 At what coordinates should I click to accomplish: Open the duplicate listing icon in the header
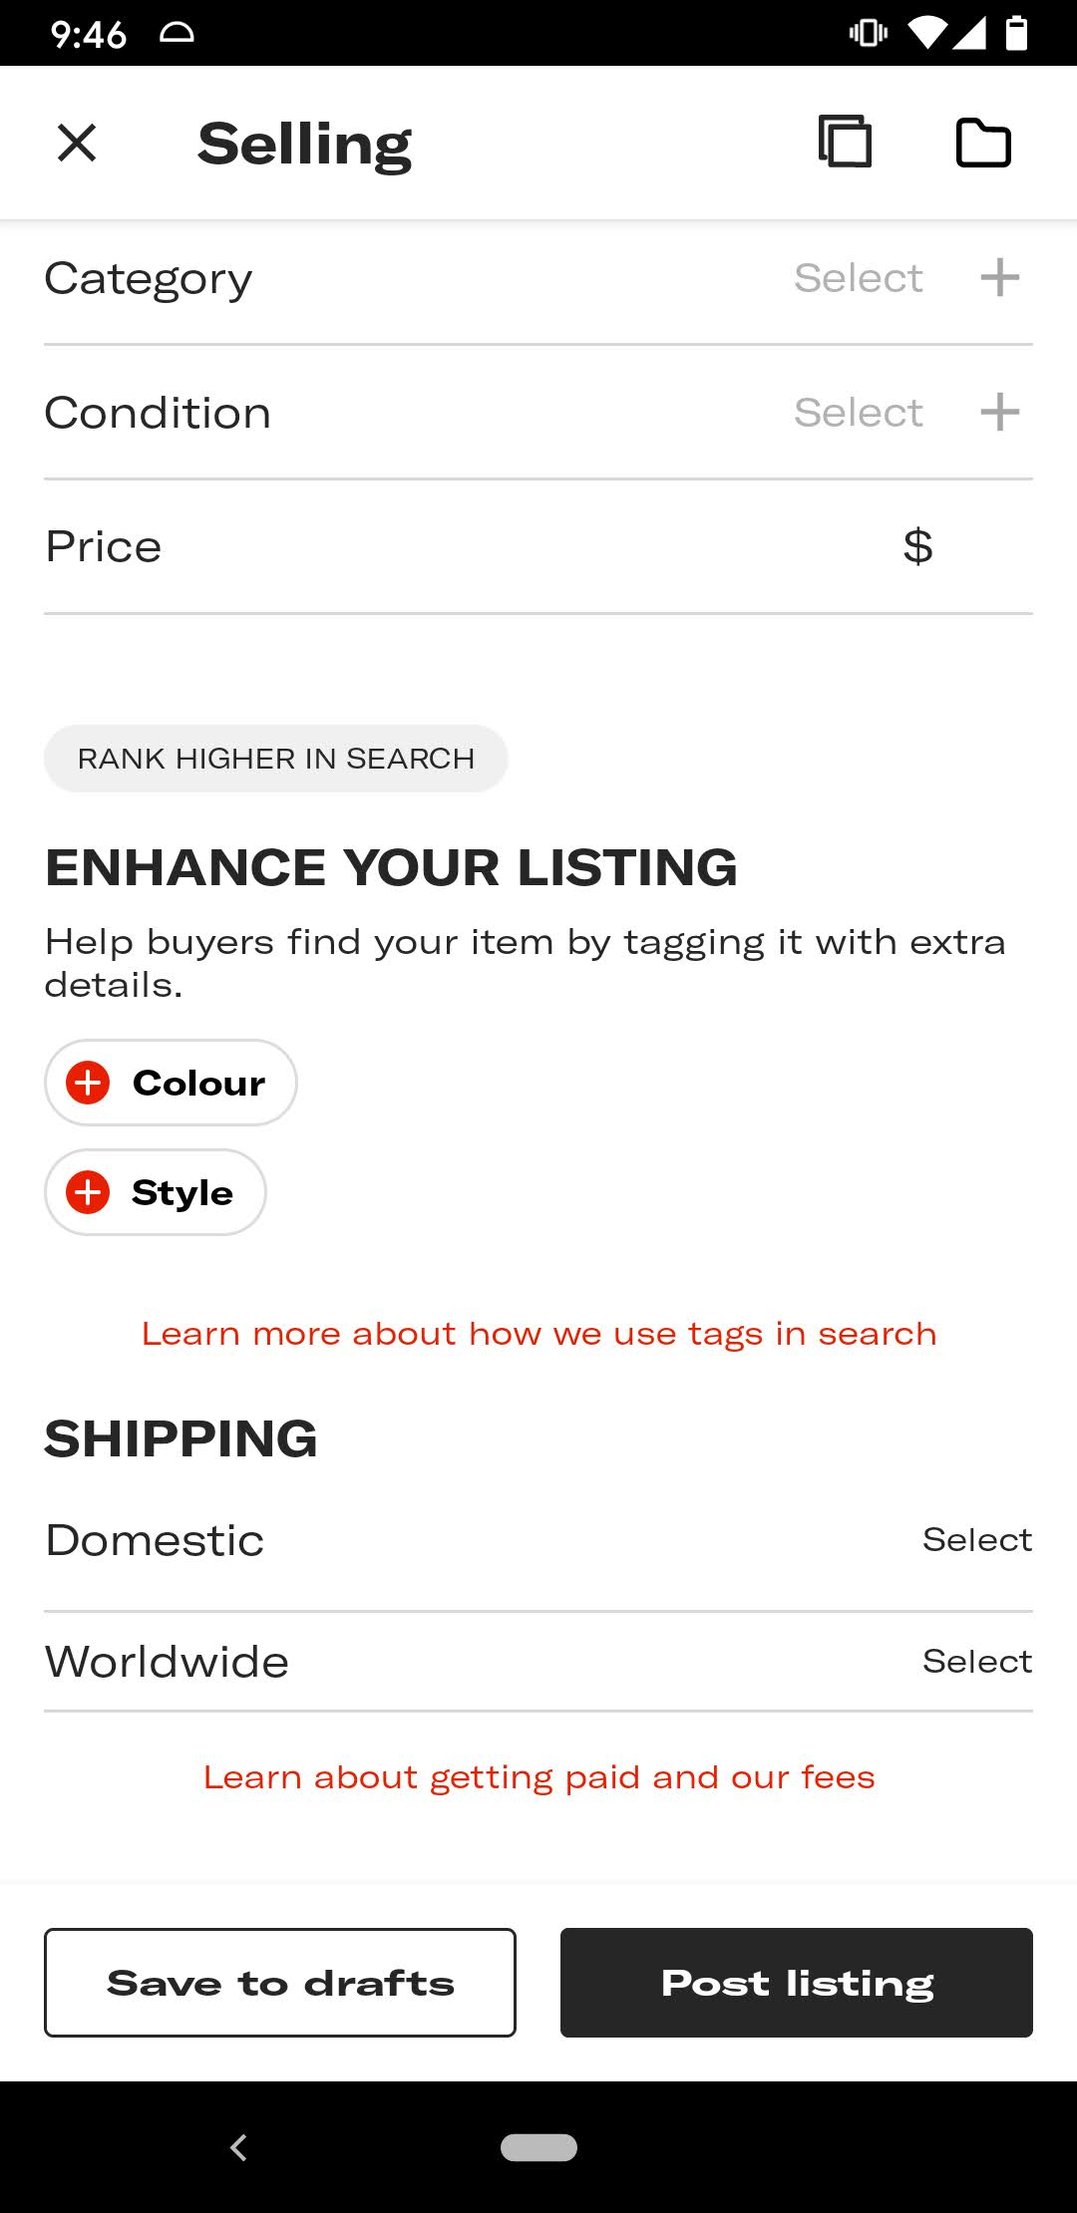(845, 142)
